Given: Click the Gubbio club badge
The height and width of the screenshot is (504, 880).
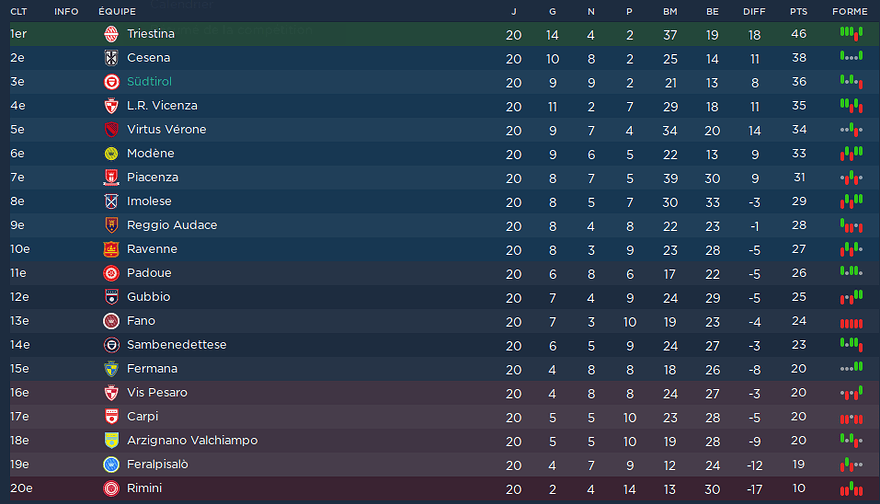Looking at the screenshot, I should [111, 297].
